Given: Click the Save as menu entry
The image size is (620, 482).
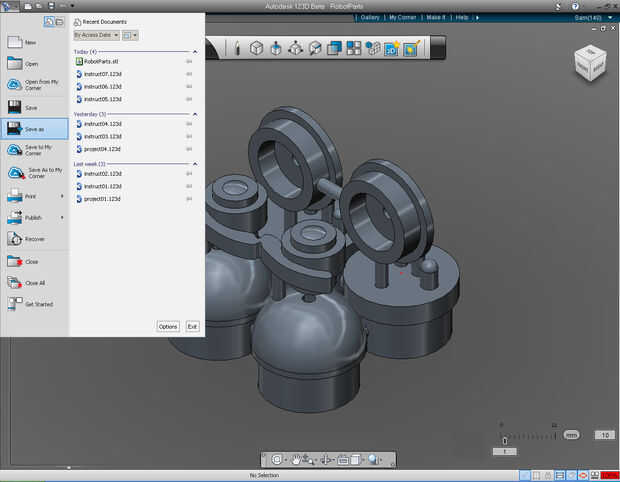Looking at the screenshot, I should coord(34,129).
